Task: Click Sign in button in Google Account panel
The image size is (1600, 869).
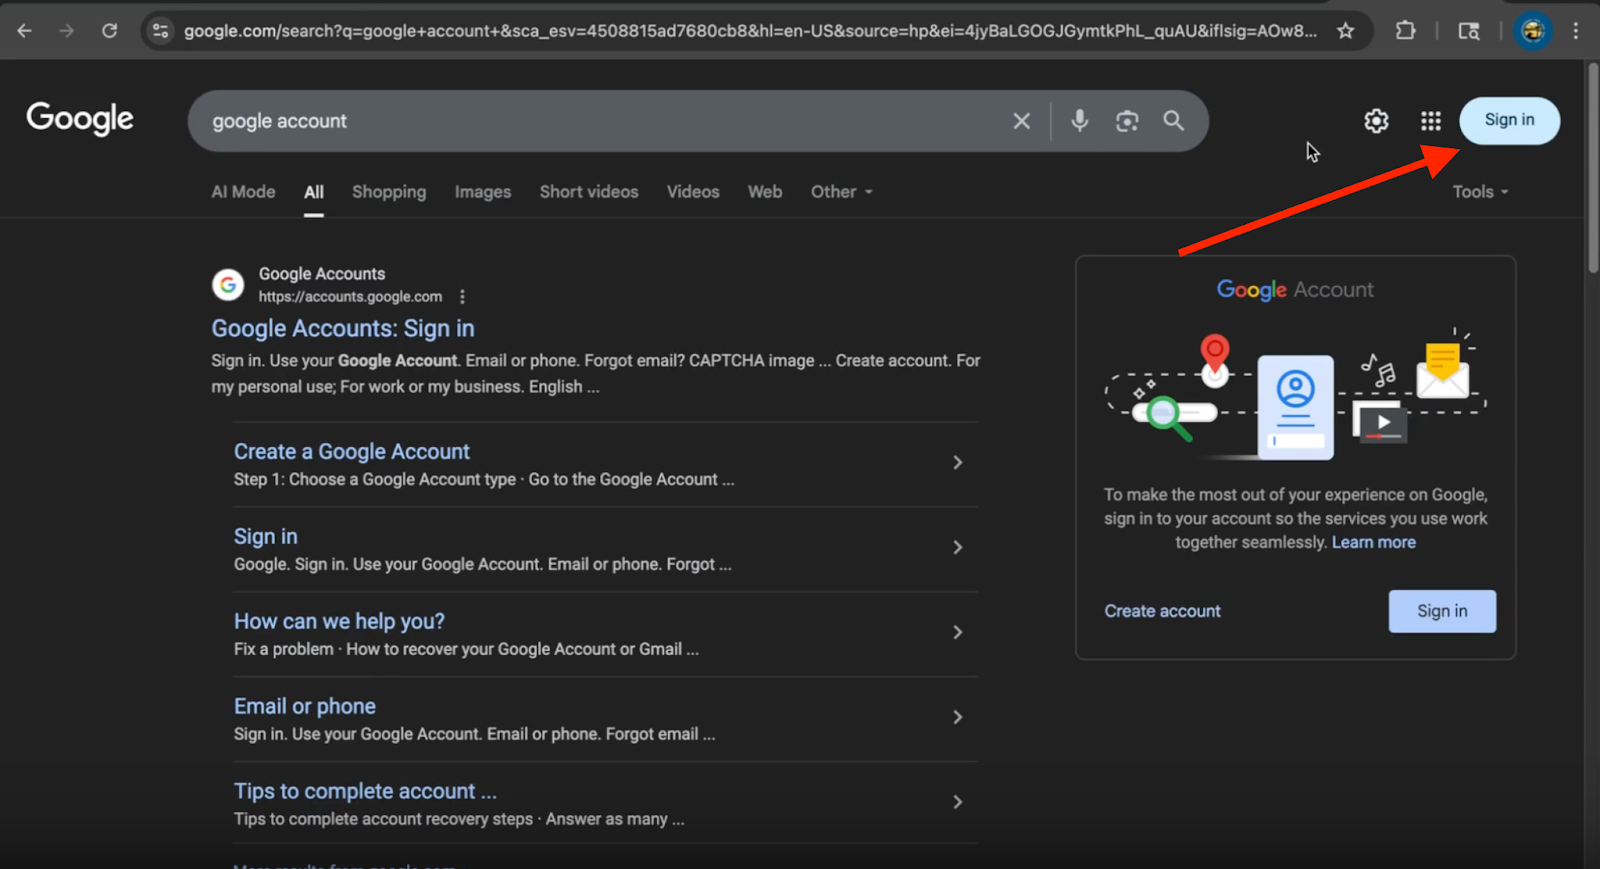Action: [1442, 611]
